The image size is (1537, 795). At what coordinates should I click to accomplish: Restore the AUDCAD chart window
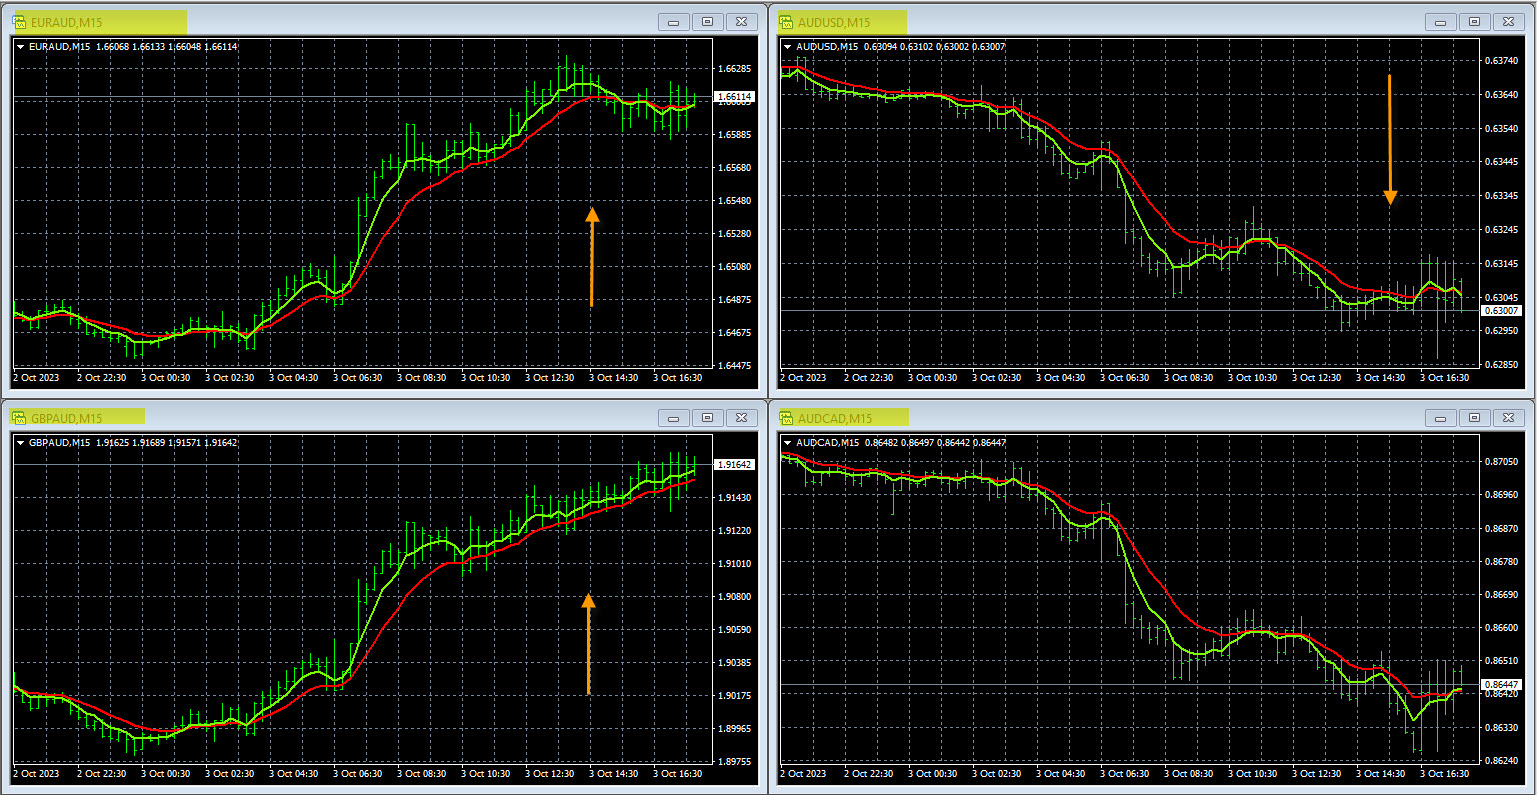pyautogui.click(x=1474, y=417)
